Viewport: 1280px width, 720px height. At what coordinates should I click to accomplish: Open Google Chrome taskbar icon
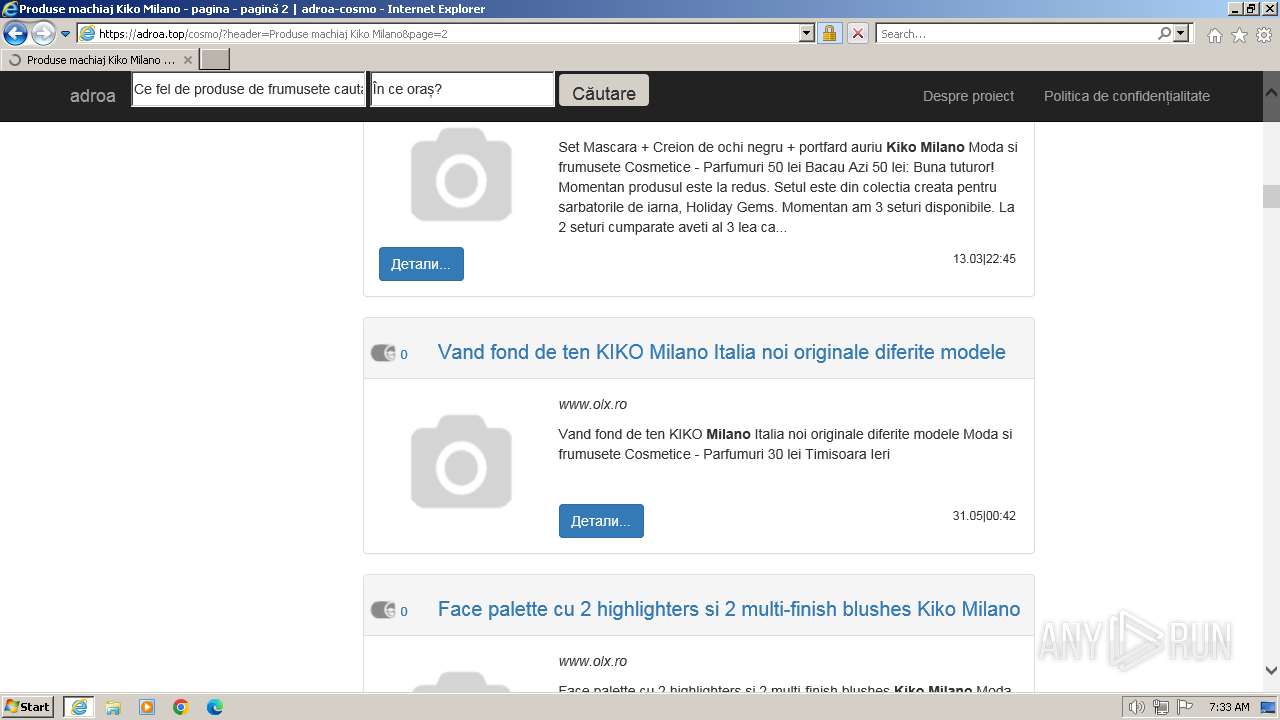click(x=181, y=707)
